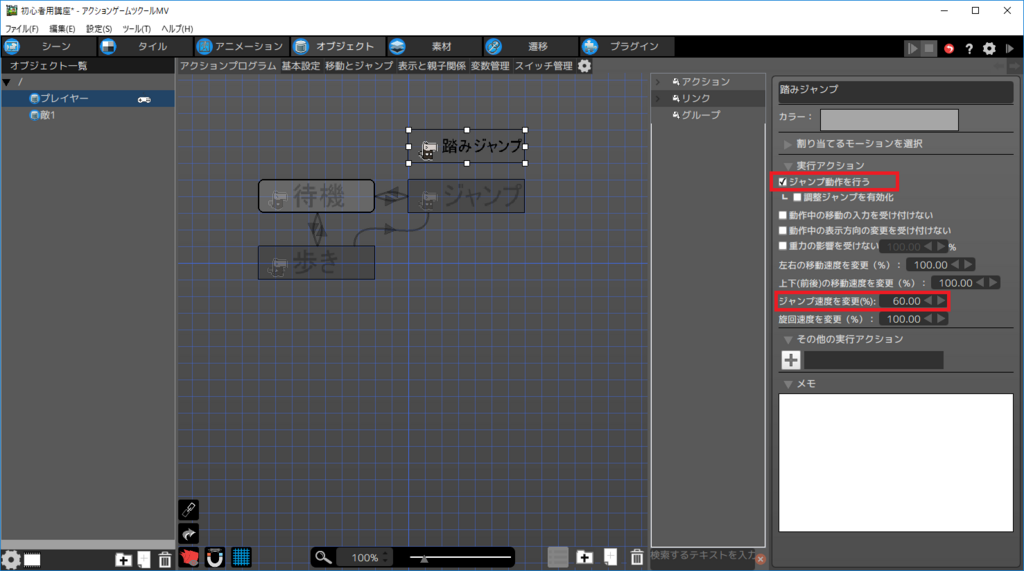Toggle the blue grid display icon
The height and width of the screenshot is (571, 1024).
[x=241, y=557]
